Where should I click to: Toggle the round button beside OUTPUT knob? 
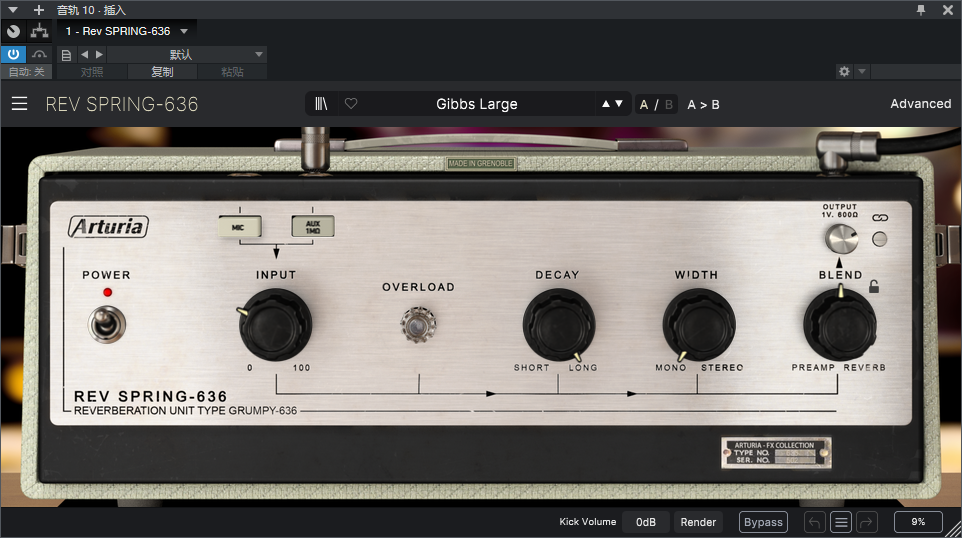tap(880, 239)
